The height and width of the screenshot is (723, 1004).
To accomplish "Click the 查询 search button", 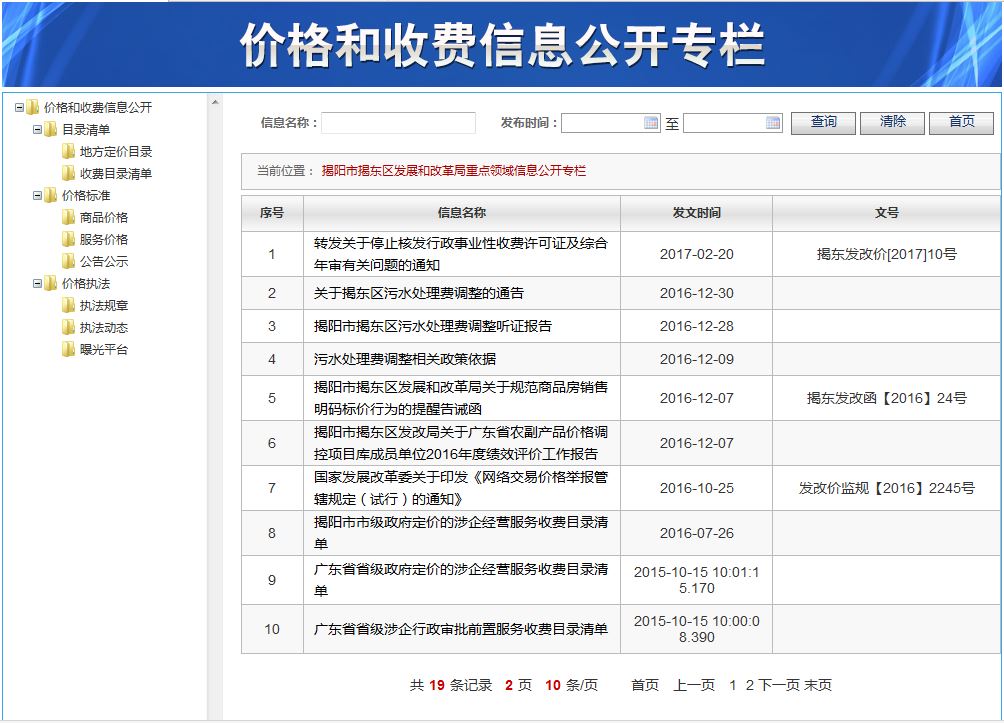I will tap(823, 122).
